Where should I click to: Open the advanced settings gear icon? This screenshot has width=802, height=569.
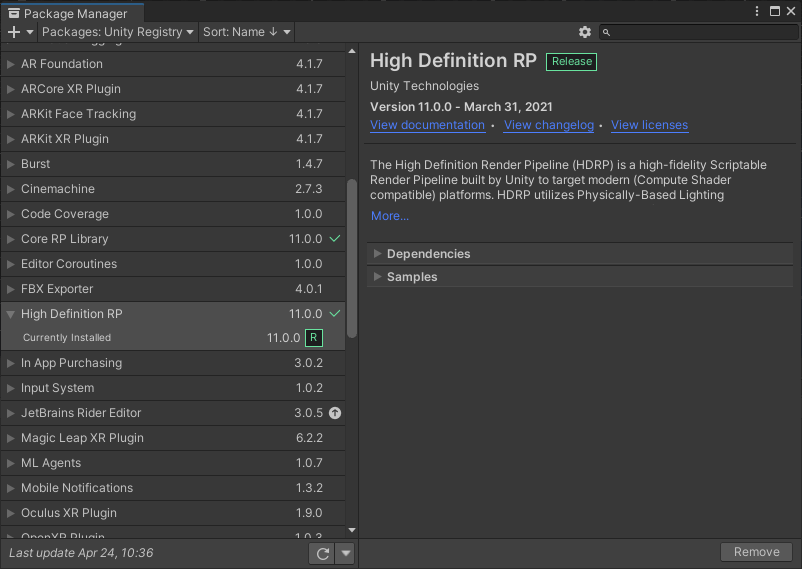pos(585,32)
